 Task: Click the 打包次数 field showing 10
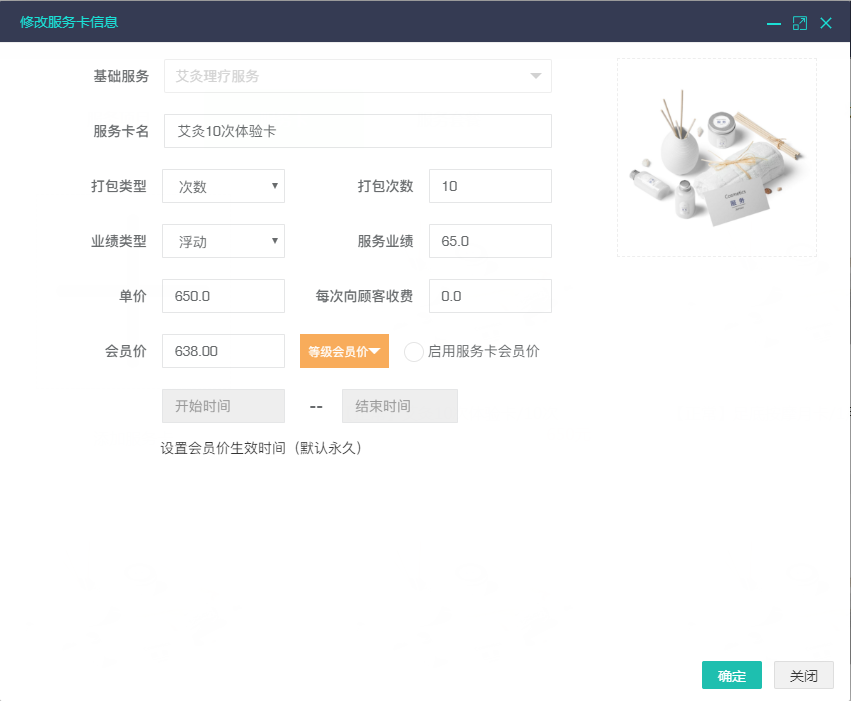[x=490, y=186]
